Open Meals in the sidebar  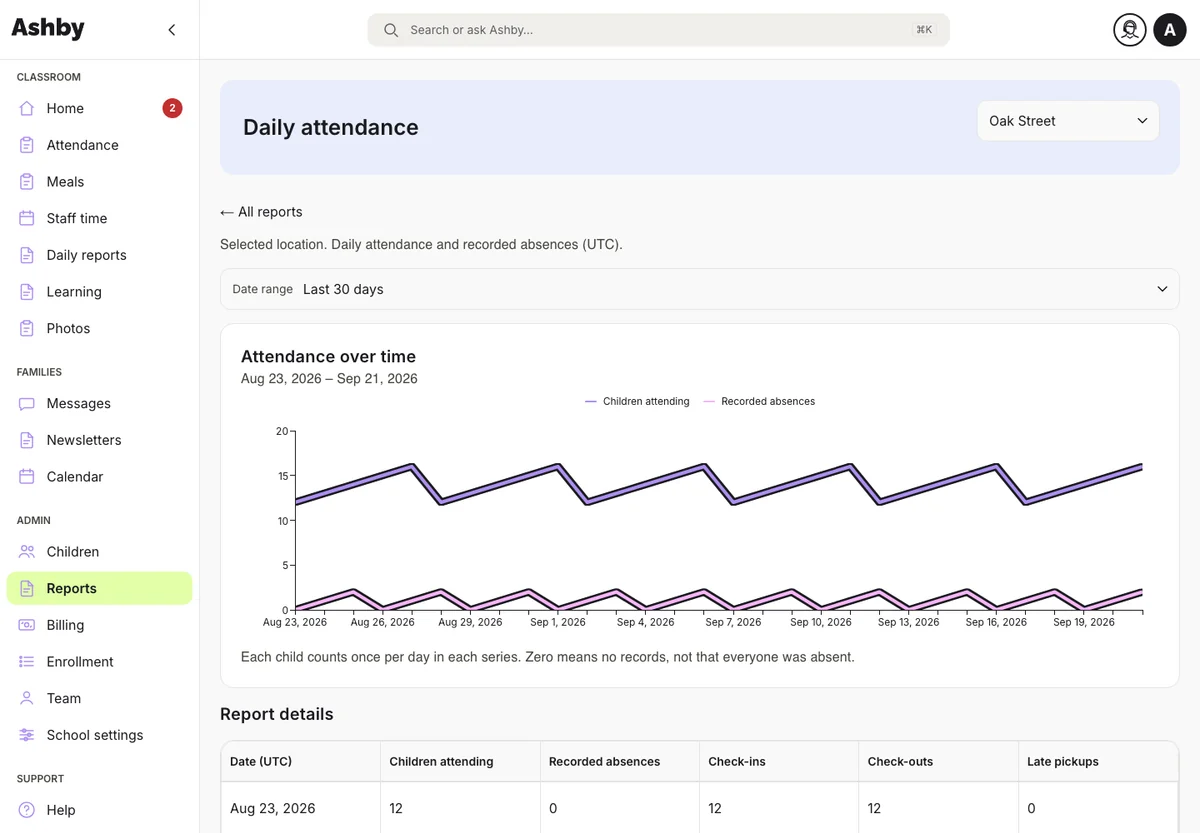click(x=99, y=182)
